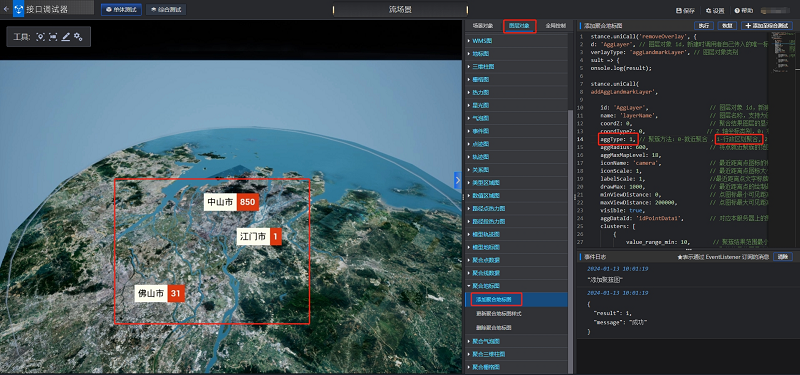Select the rectangle frame tool in 工具 toolbar
800x375 pixels.
point(53,37)
